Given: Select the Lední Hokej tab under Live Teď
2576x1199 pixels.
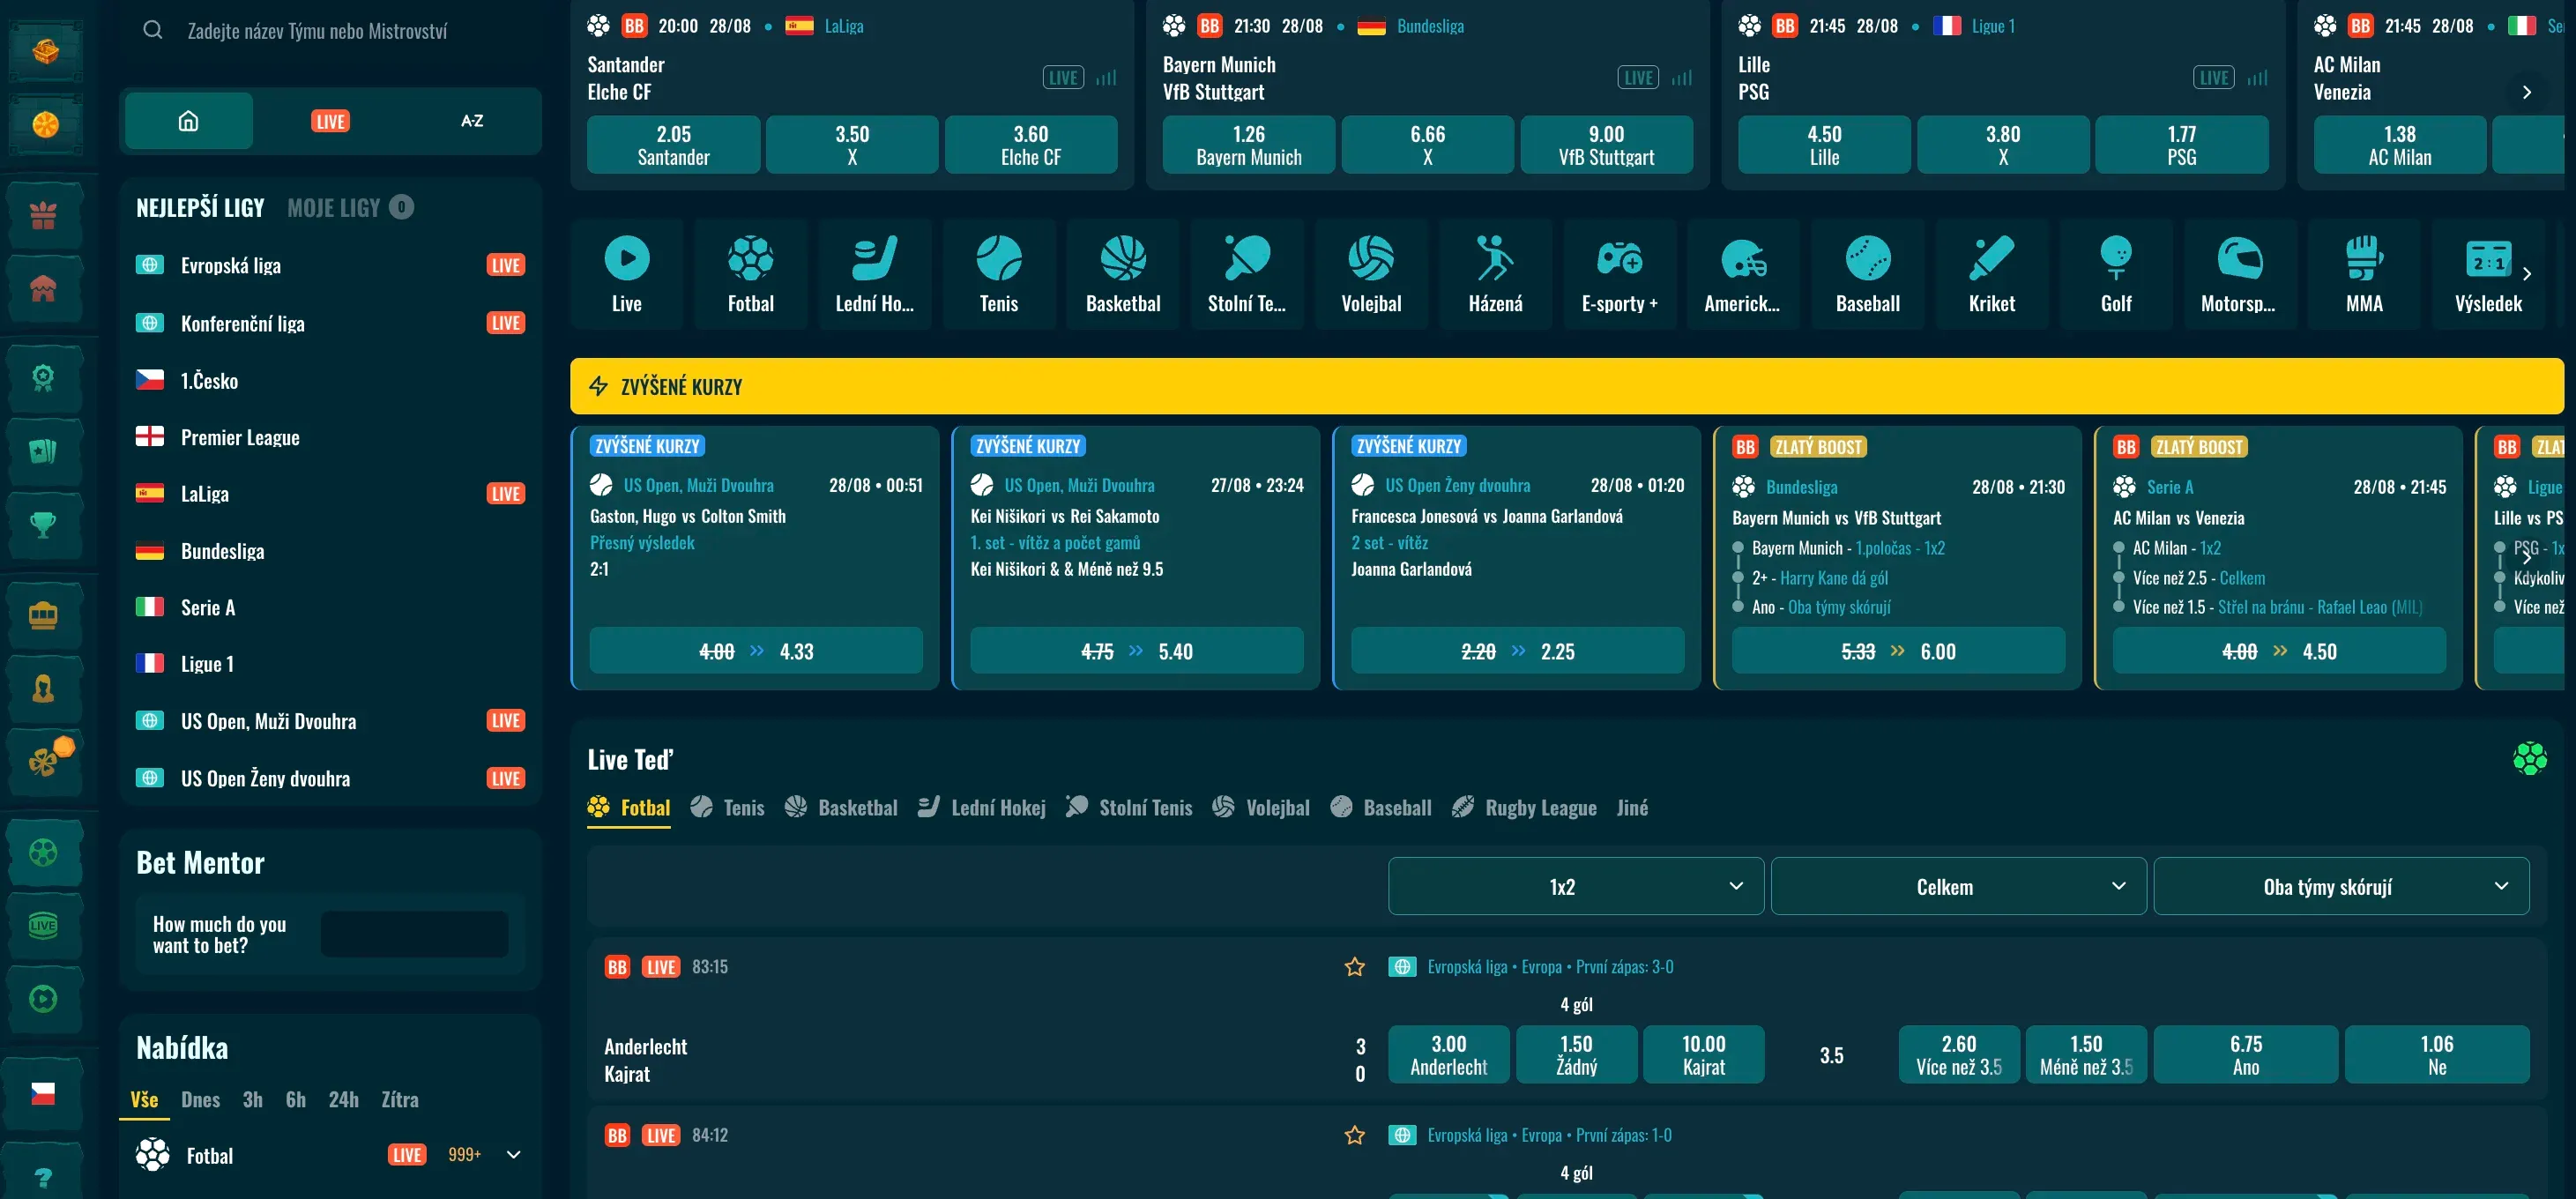Looking at the screenshot, I should pos(982,807).
